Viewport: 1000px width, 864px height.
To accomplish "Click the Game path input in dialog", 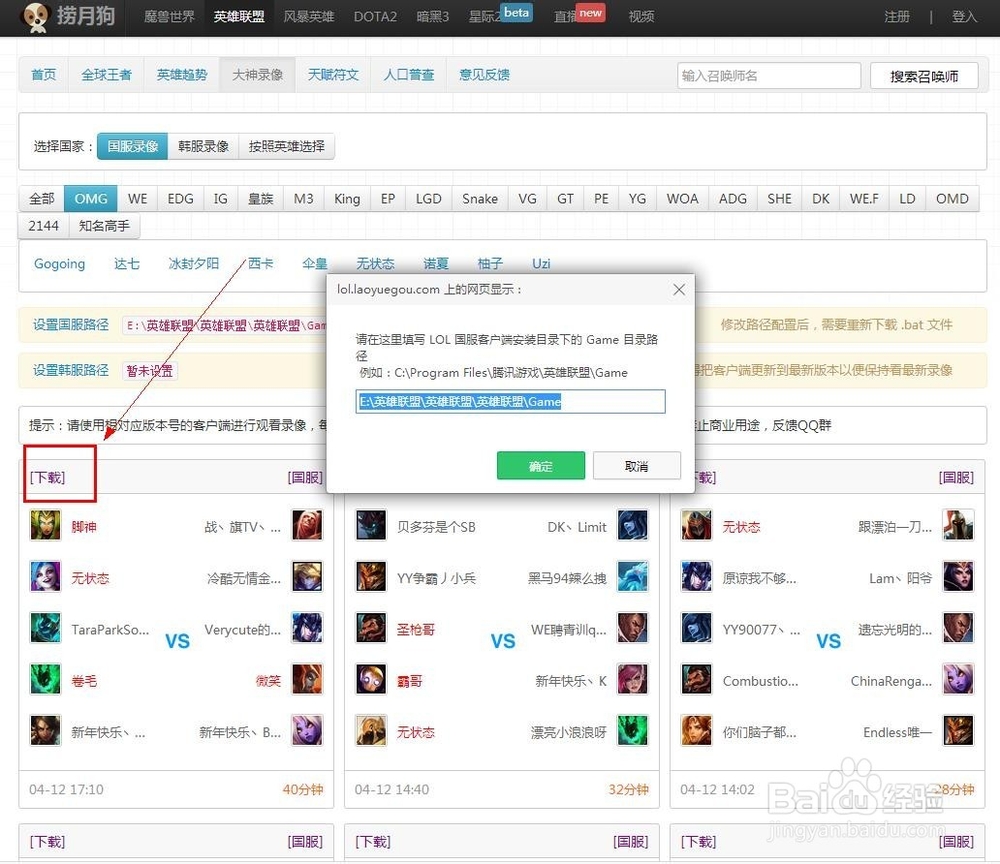I will pos(510,401).
